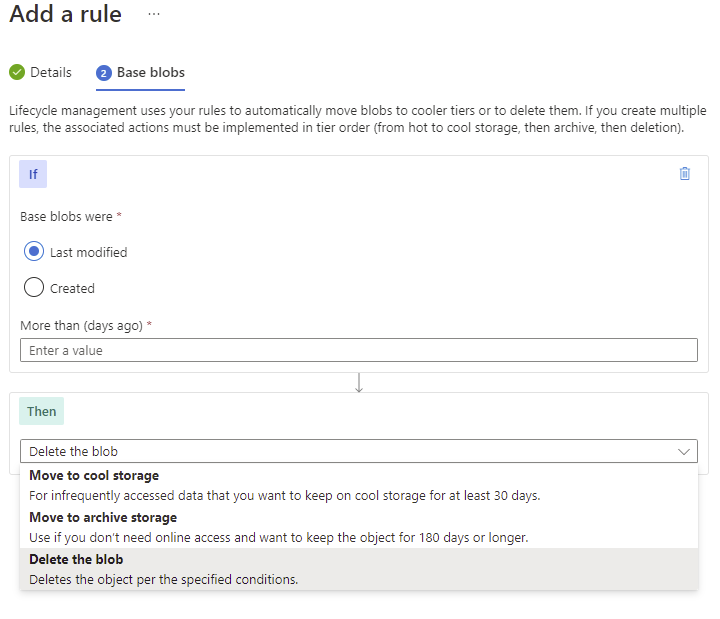Screen dimensions: 720x619
Task: Click the step 2 badge for Base blobs
Action: point(104,73)
